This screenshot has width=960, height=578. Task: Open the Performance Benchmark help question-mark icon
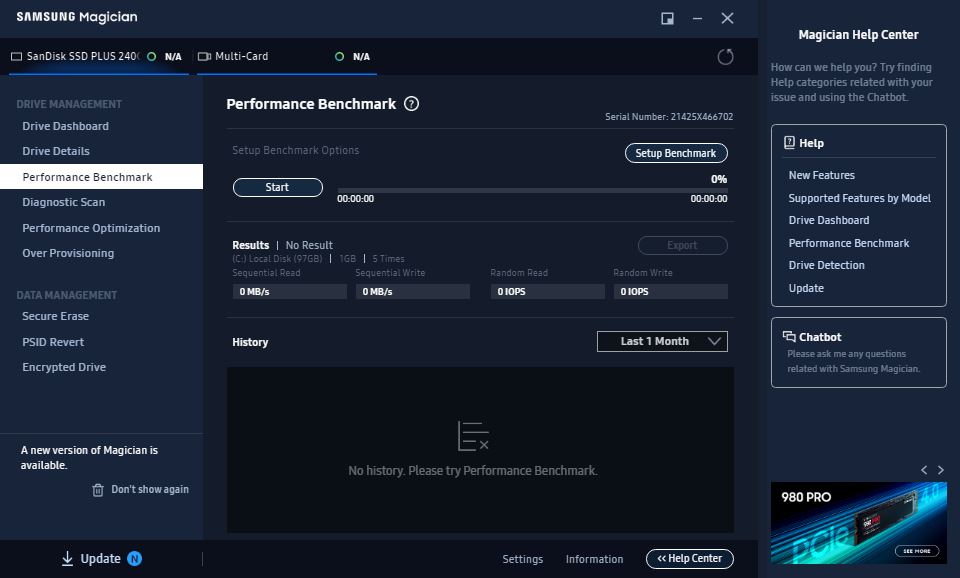click(411, 104)
